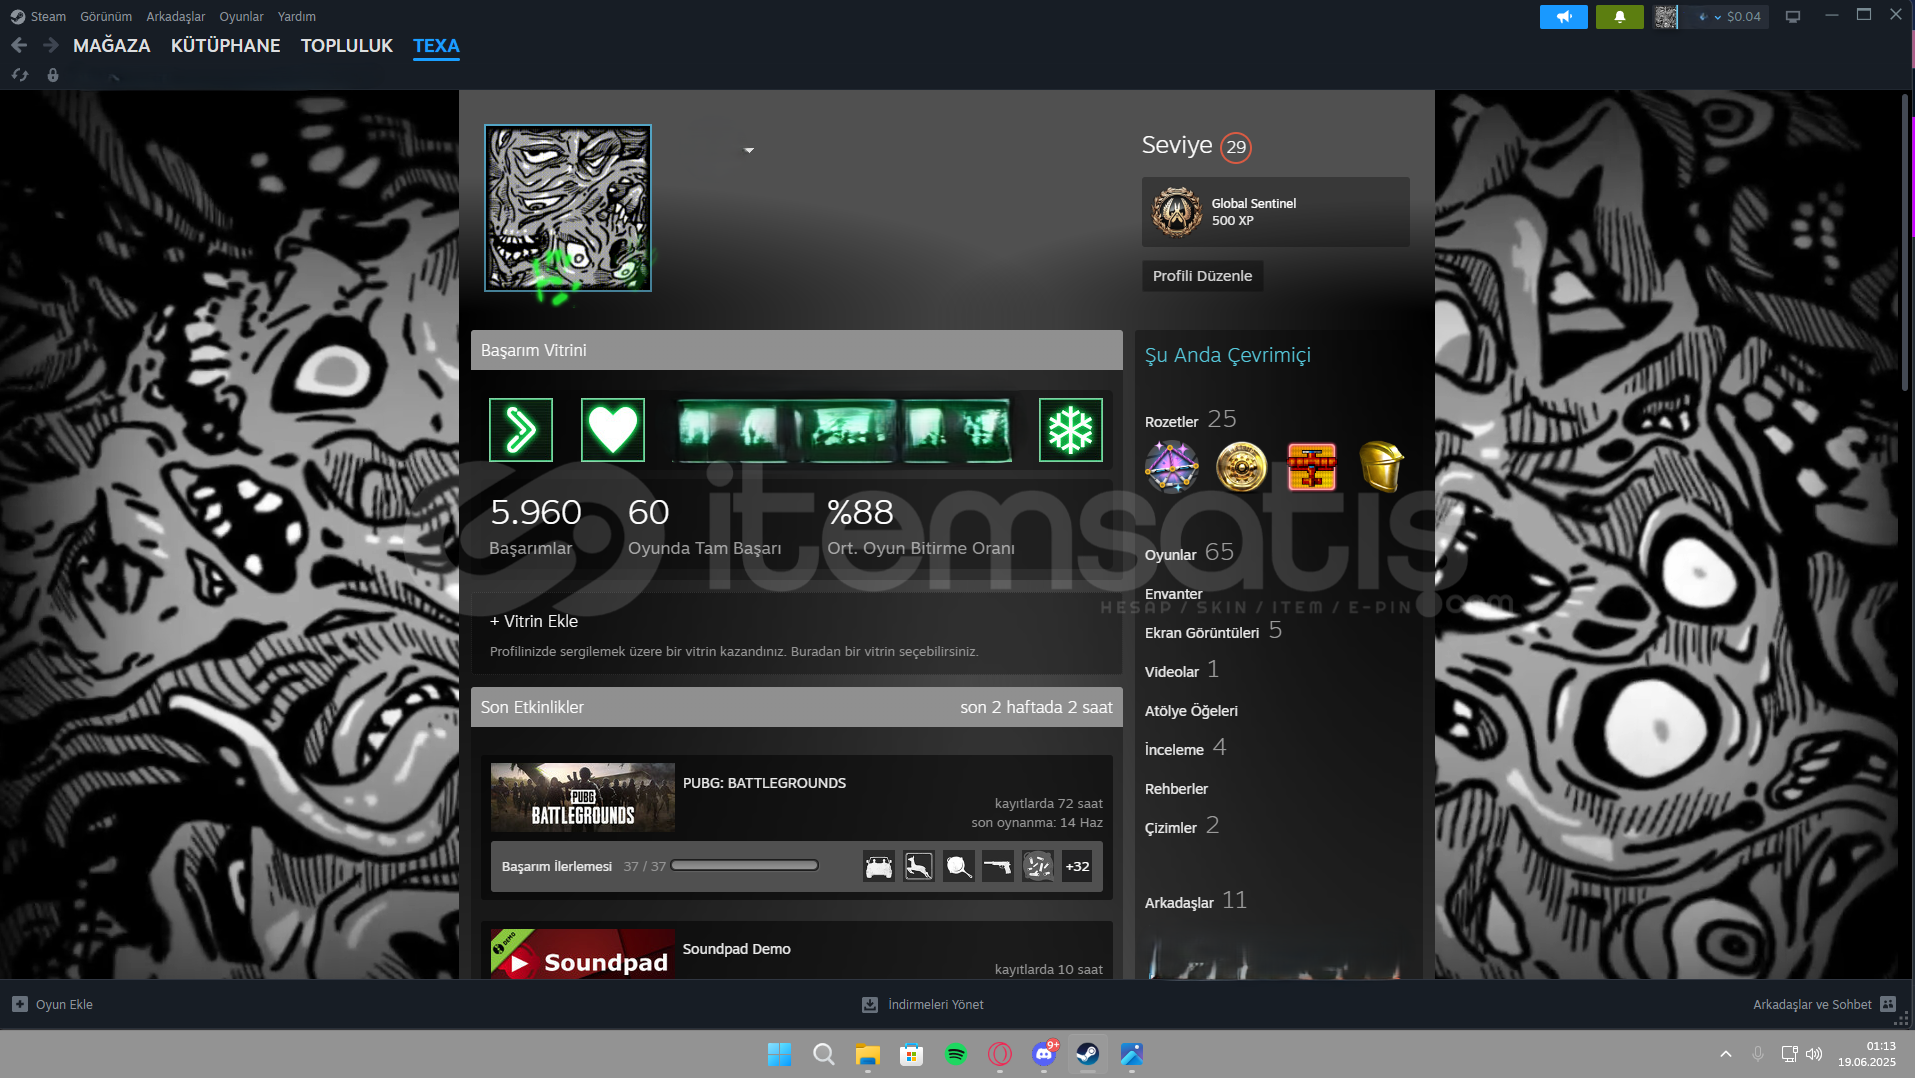The height and width of the screenshot is (1078, 1915).
Task: Click + Vitrin Ekle
Action: pyautogui.click(x=533, y=621)
